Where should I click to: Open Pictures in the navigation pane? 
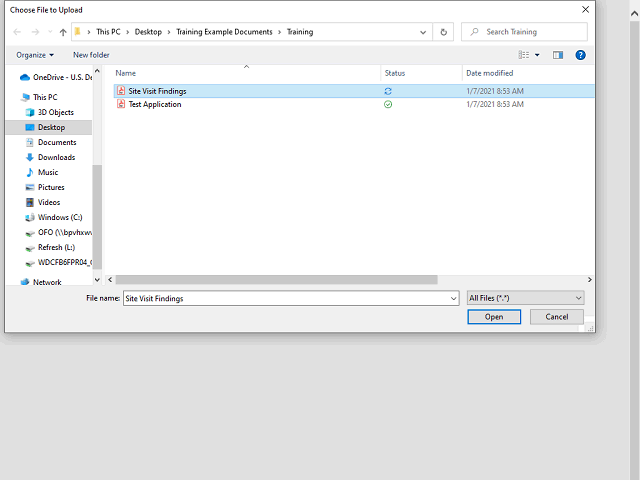coord(45,187)
